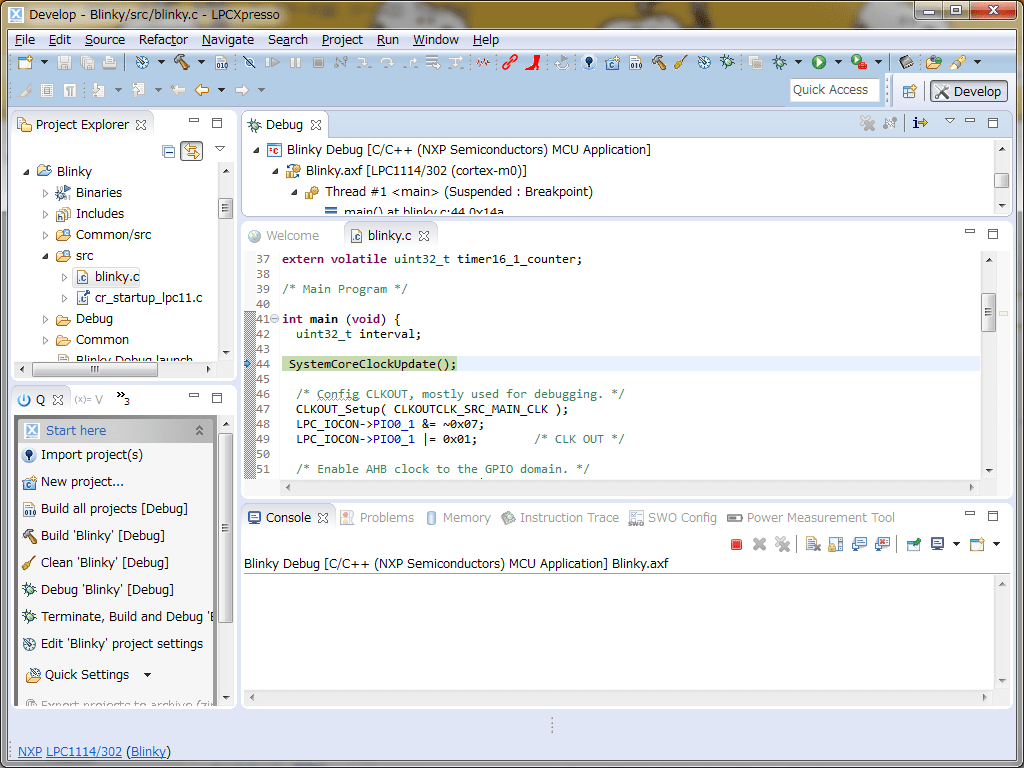
Task: Collapse the src folder node
Action: [x=45, y=256]
